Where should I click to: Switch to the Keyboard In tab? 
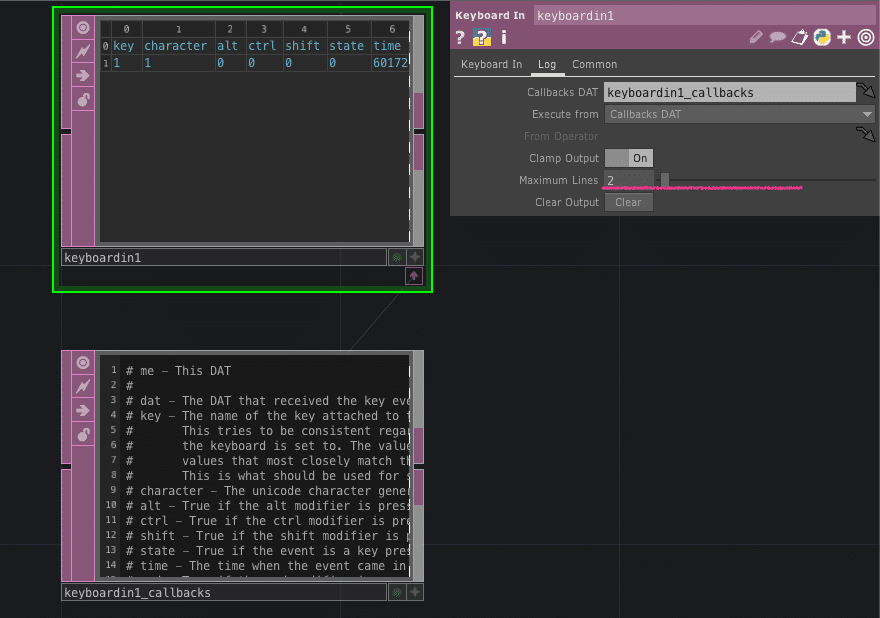(492, 65)
